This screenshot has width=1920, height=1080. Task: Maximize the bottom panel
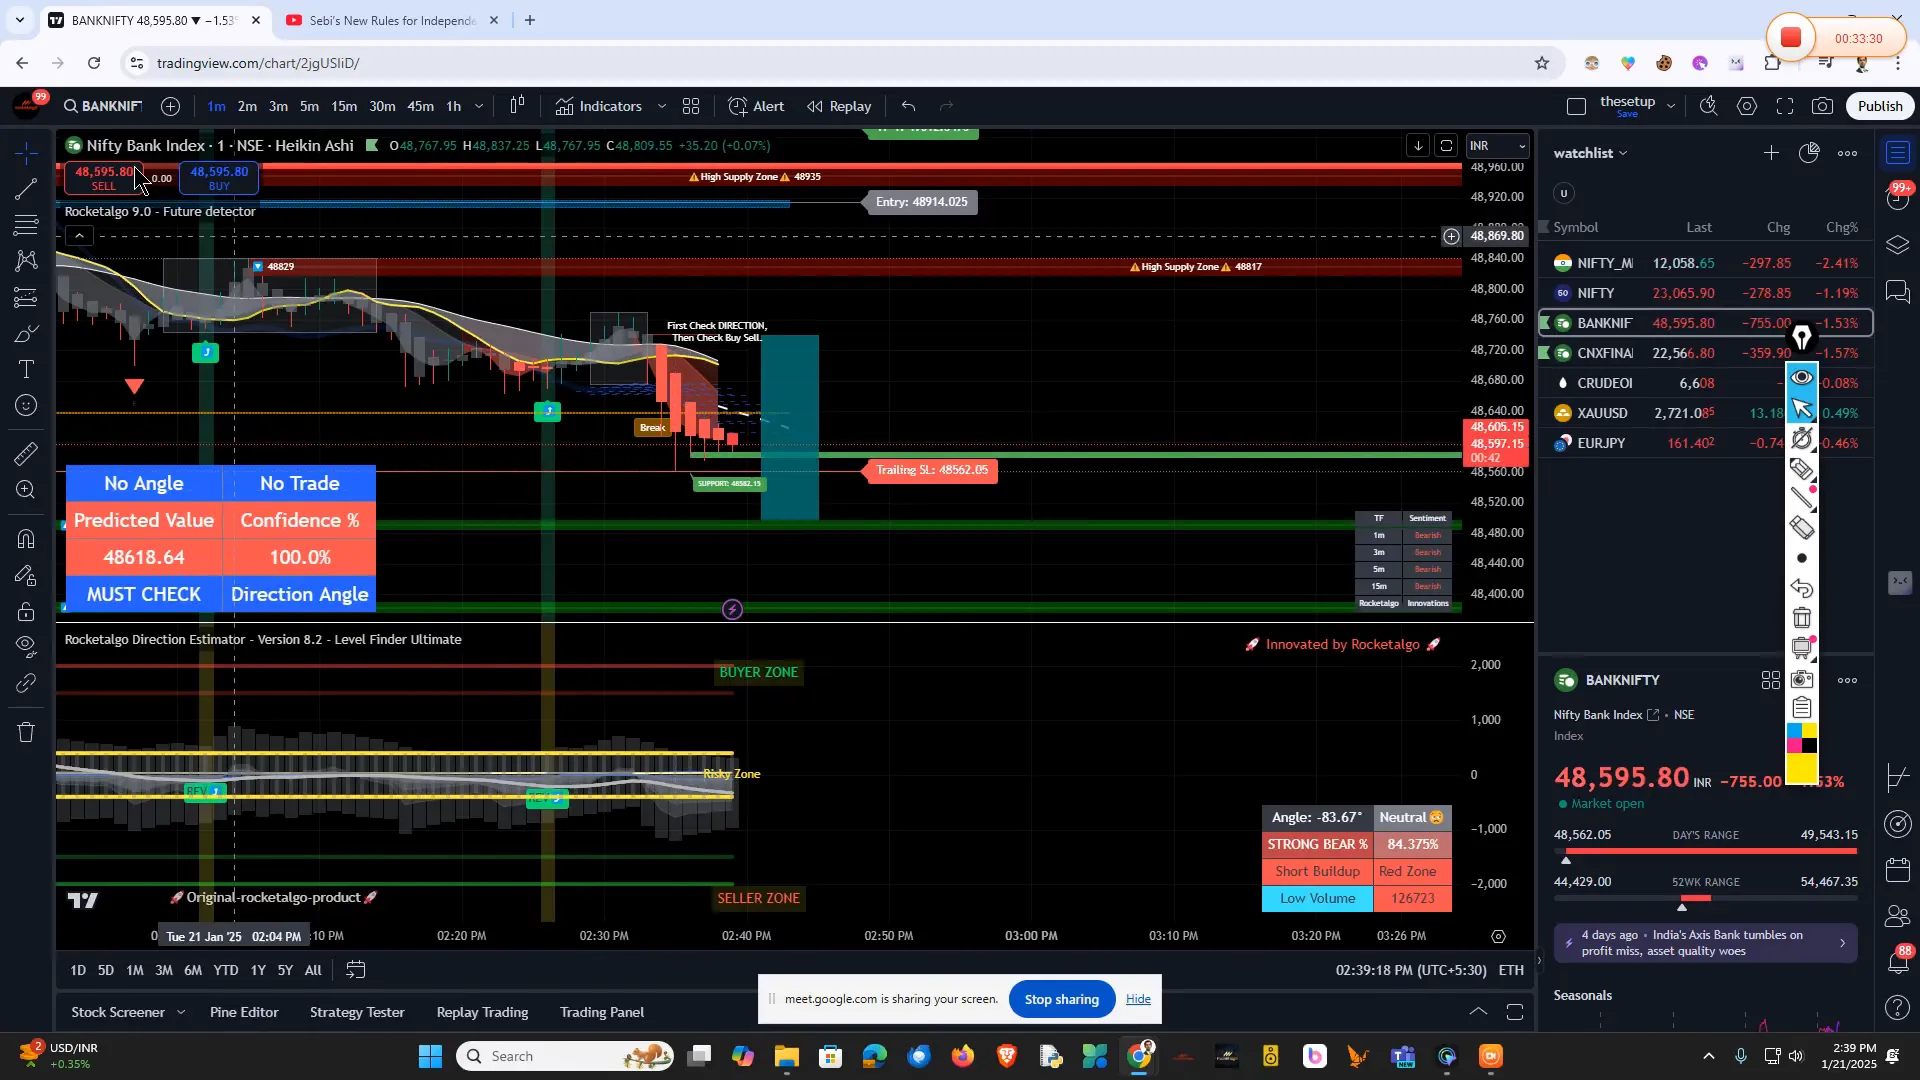click(x=1515, y=1012)
